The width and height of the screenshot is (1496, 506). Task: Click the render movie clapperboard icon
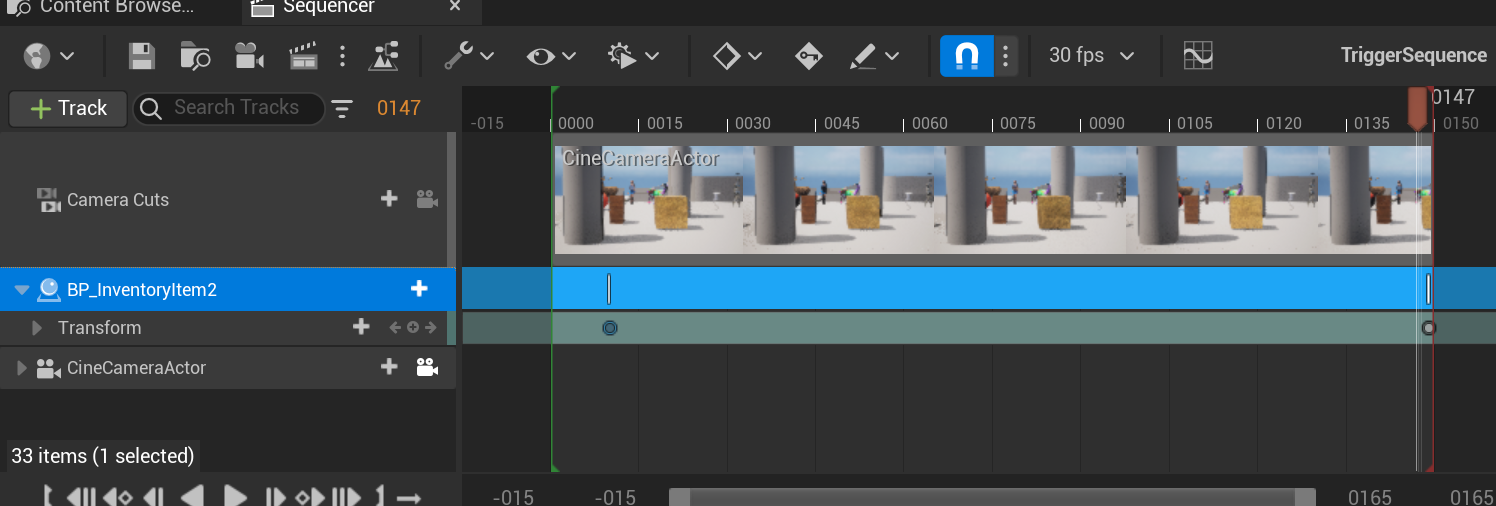pos(303,56)
